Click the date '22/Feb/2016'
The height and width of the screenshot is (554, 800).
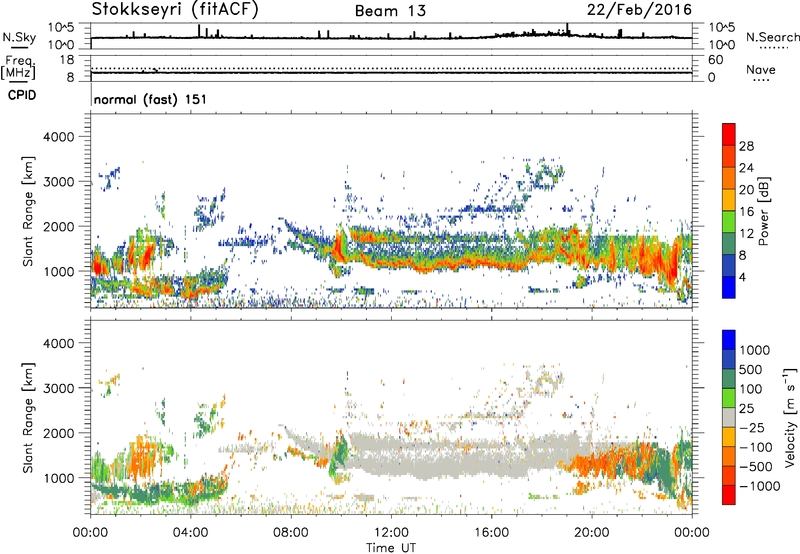point(639,10)
